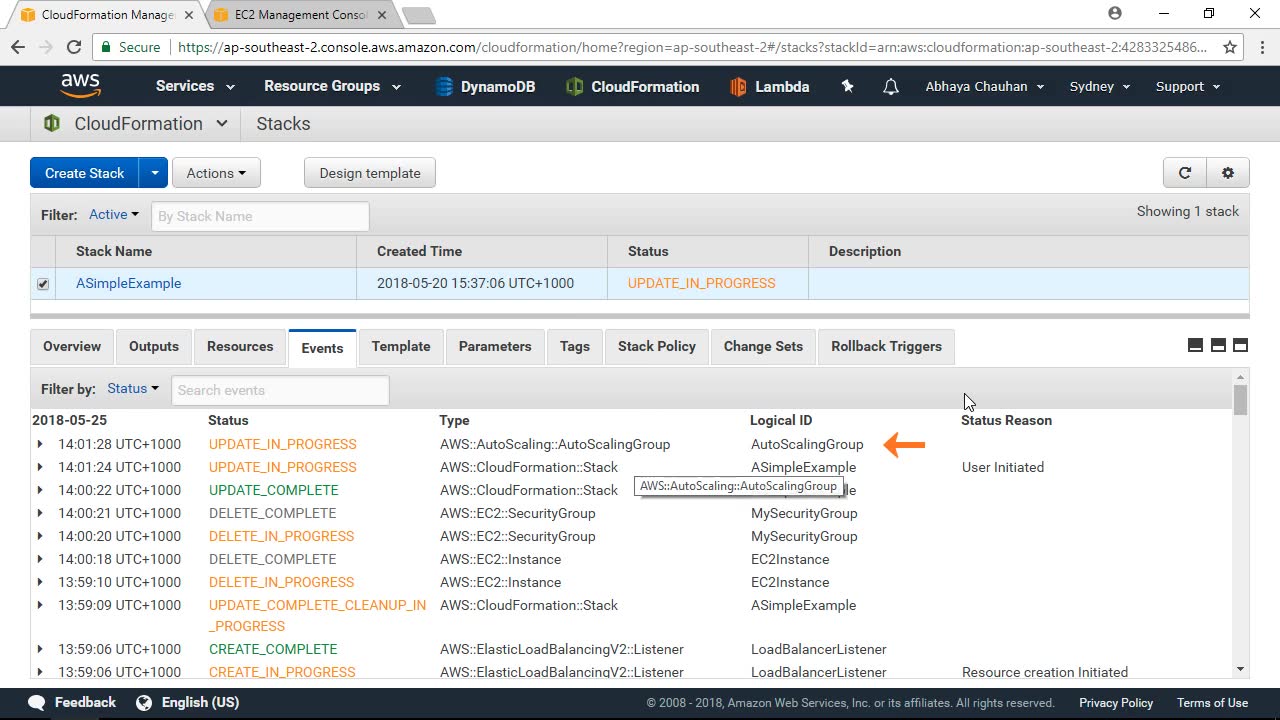Close the EC2 Management Console browser tab
Image resolution: width=1280 pixels, height=720 pixels.
(x=381, y=15)
